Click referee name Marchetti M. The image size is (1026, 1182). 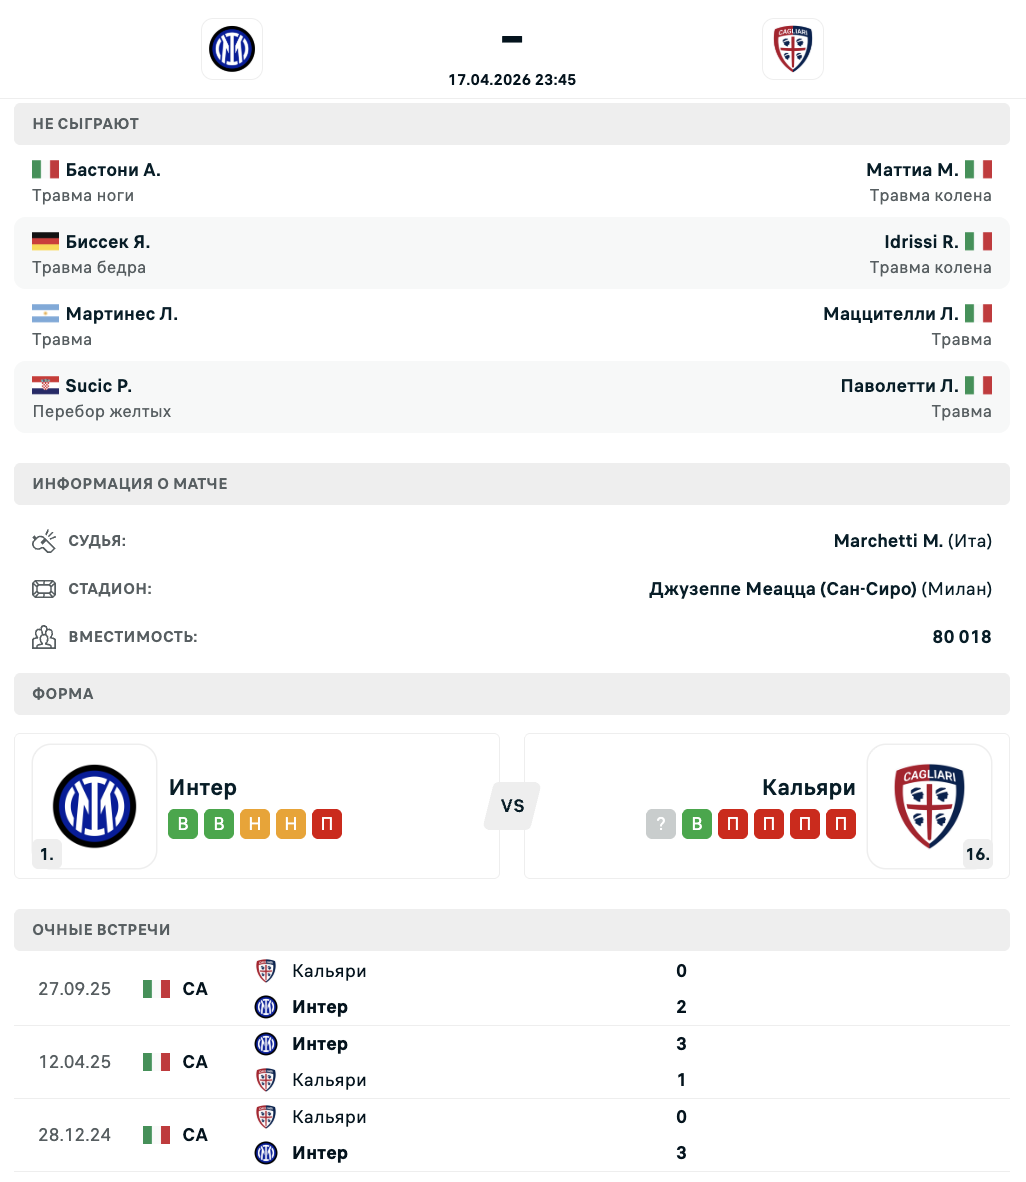888,541
